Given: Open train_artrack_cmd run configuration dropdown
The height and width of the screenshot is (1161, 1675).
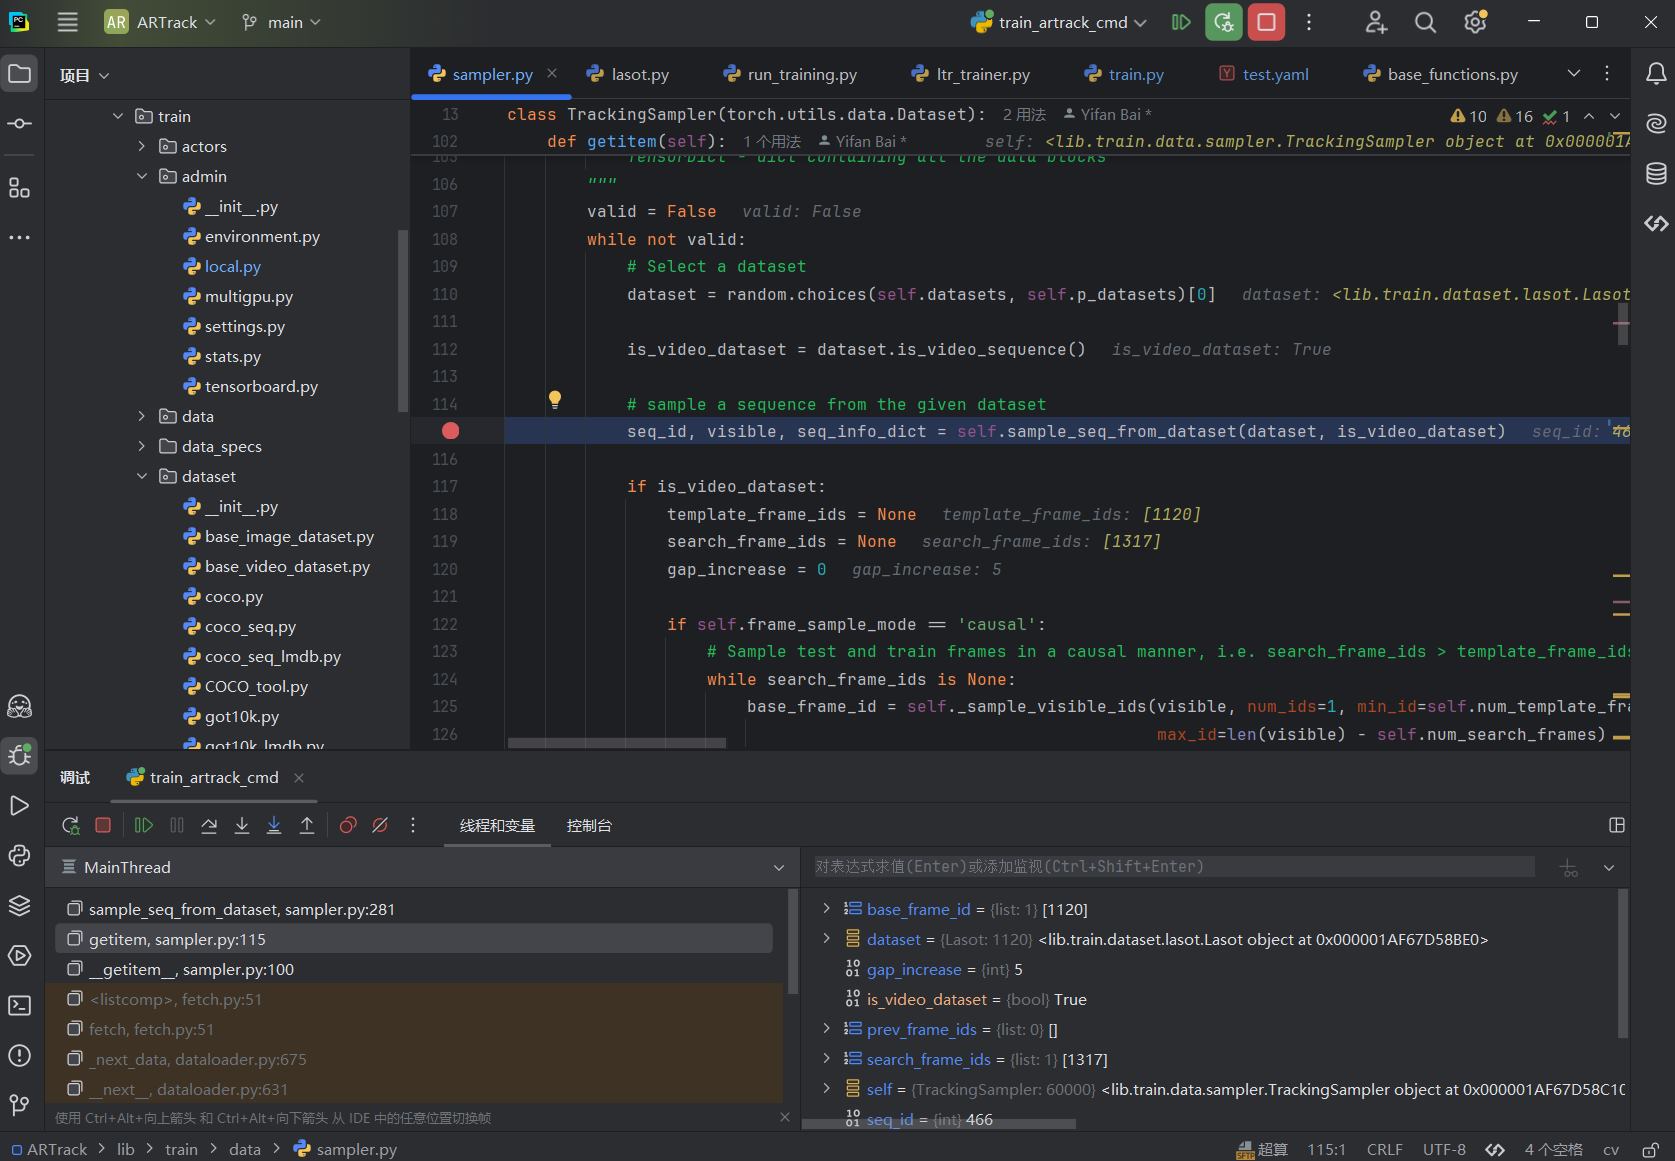Looking at the screenshot, I should [1059, 22].
